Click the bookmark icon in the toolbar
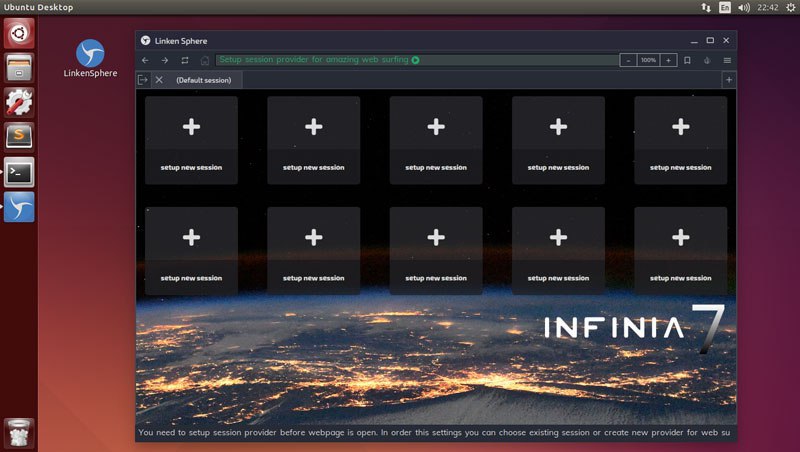This screenshot has height=452, width=800. (x=687, y=60)
